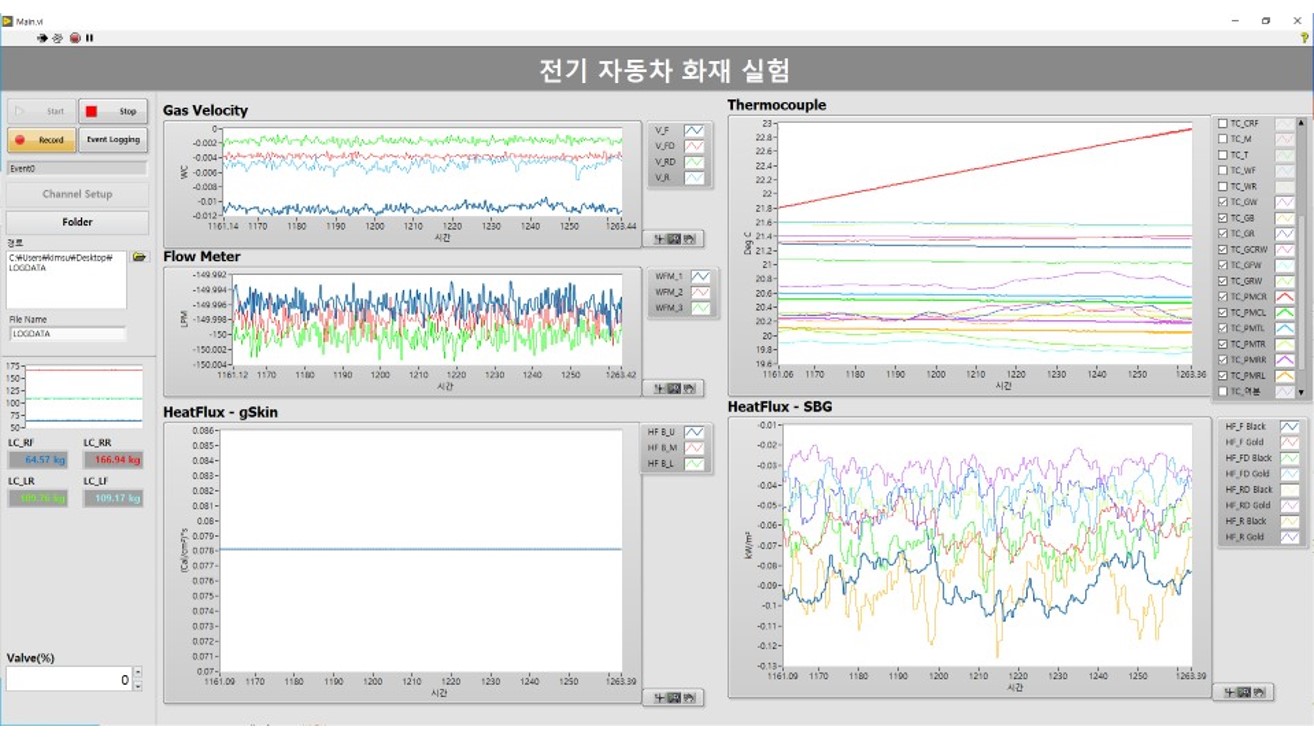Click the LabVIEW Run arrow icon
This screenshot has width=1314, height=739.
coord(42,38)
